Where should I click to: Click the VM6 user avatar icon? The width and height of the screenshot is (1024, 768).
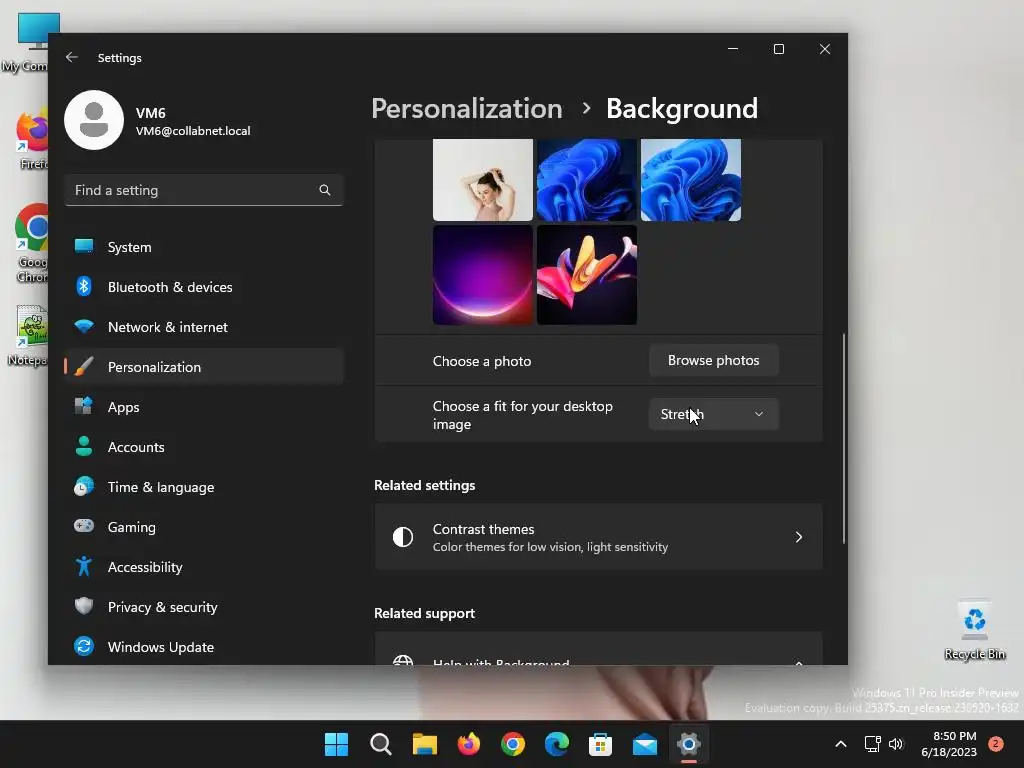(94, 120)
